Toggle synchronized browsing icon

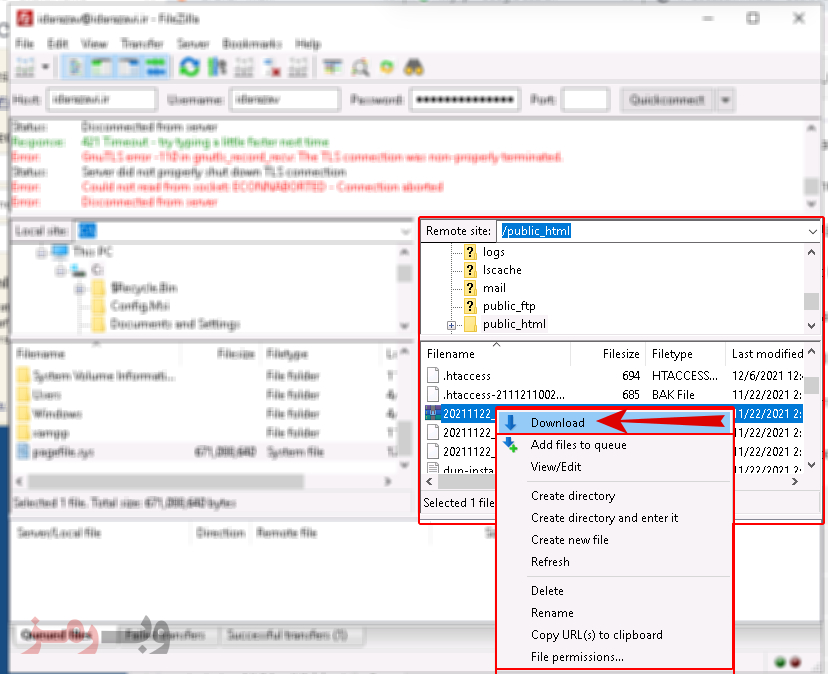click(x=387, y=67)
